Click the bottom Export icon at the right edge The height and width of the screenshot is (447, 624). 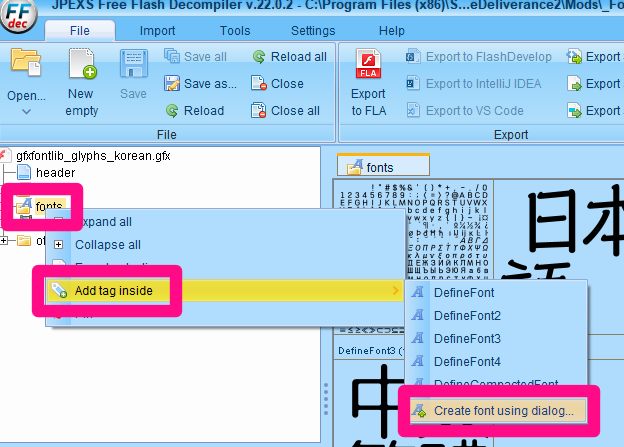574,111
